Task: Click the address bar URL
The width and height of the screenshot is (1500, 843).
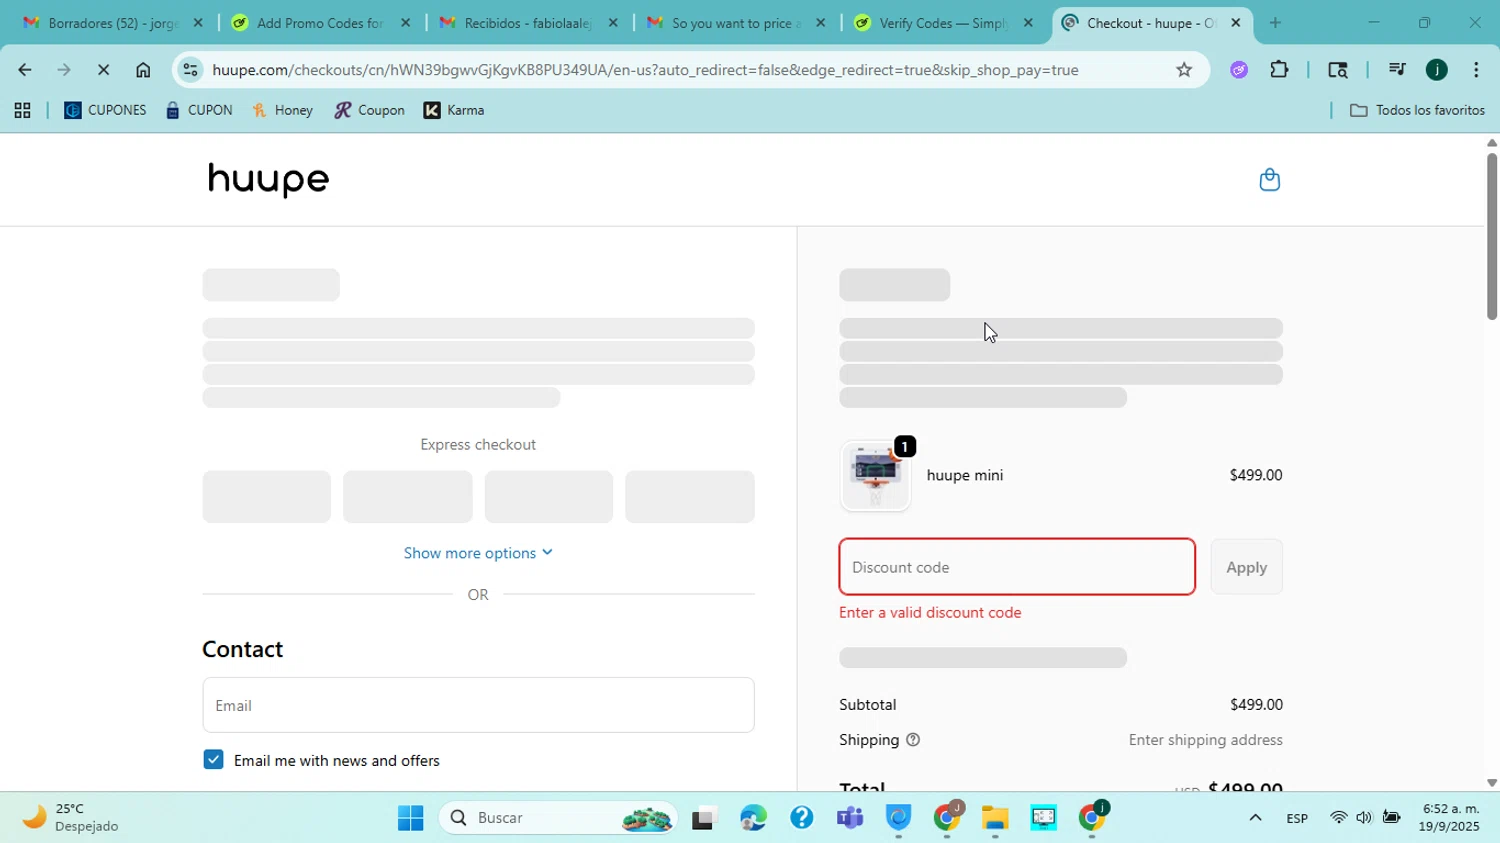Action: click(x=645, y=70)
